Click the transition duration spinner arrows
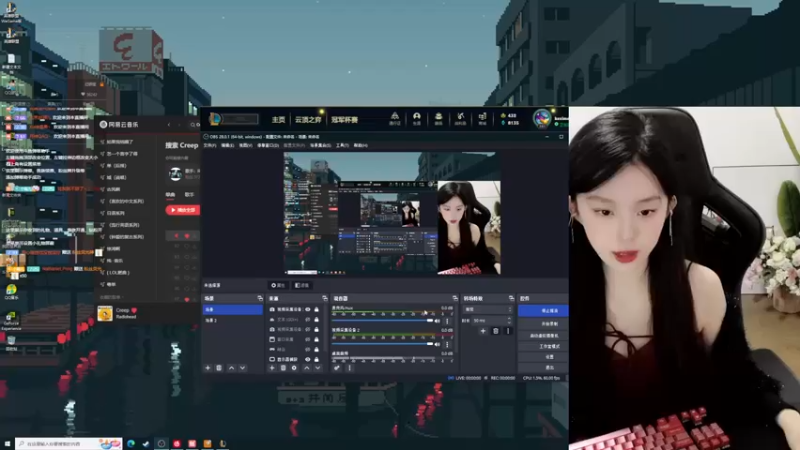 pos(509,320)
